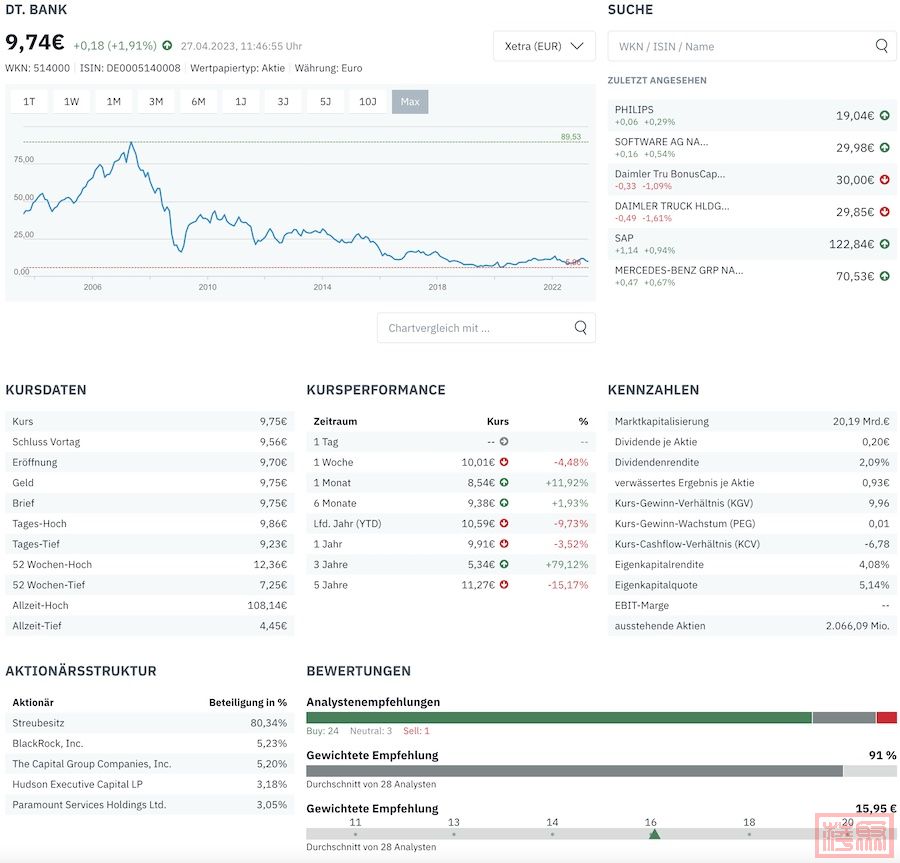
Task: Open the Daimler Tru BonusCap... entry
Action: (752, 180)
